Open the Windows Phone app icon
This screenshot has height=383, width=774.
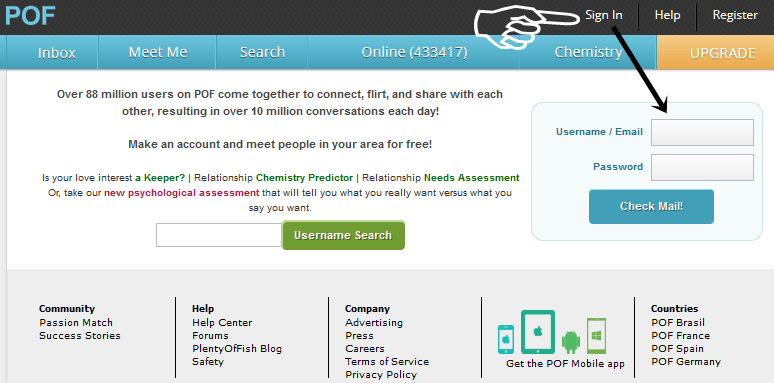(596, 336)
